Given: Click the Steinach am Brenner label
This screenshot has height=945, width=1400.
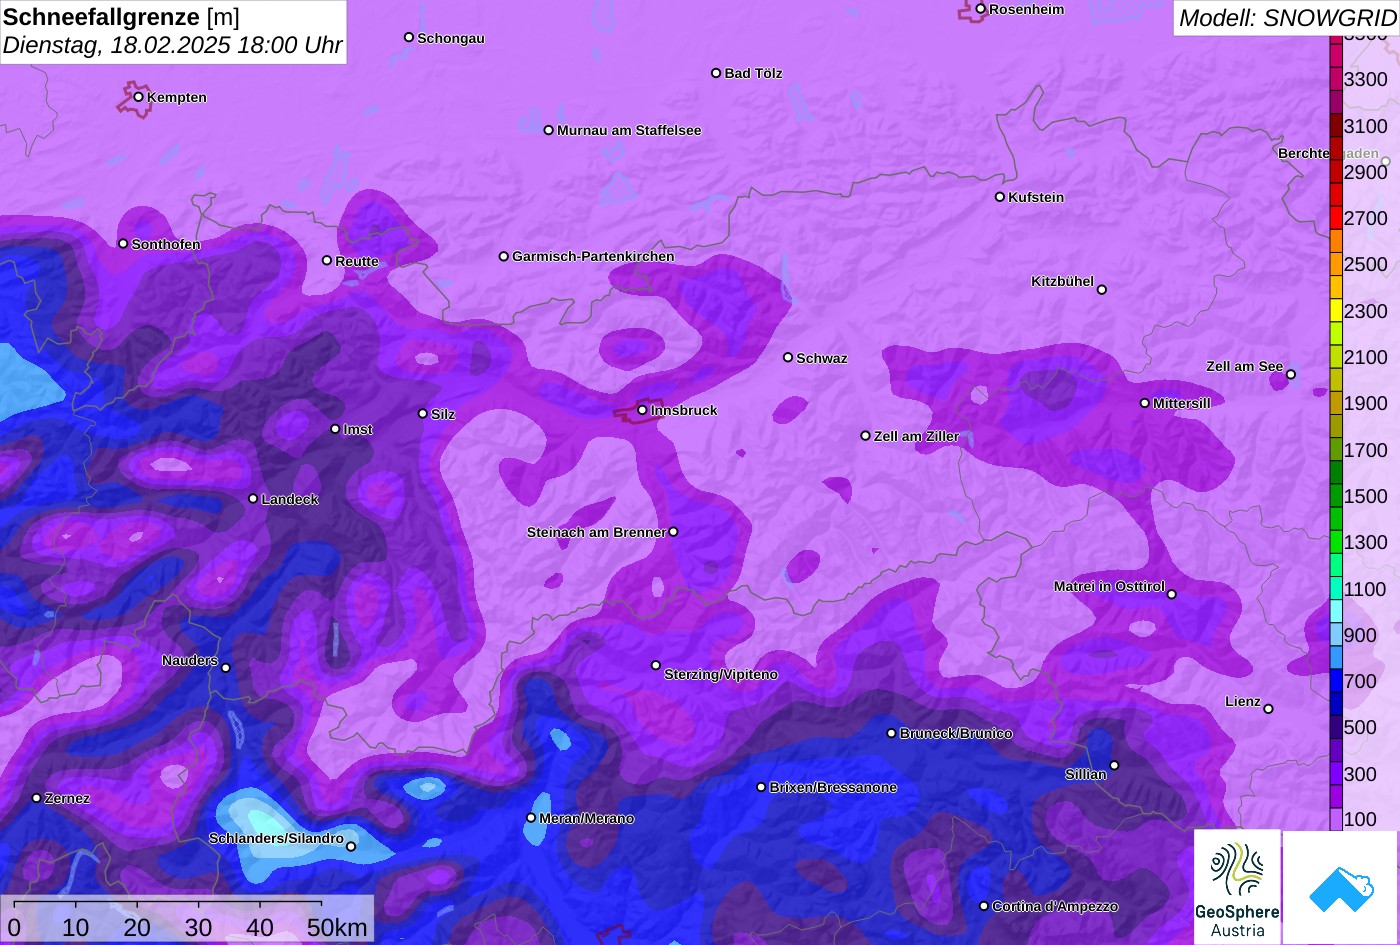Looking at the screenshot, I should pyautogui.click(x=596, y=532).
